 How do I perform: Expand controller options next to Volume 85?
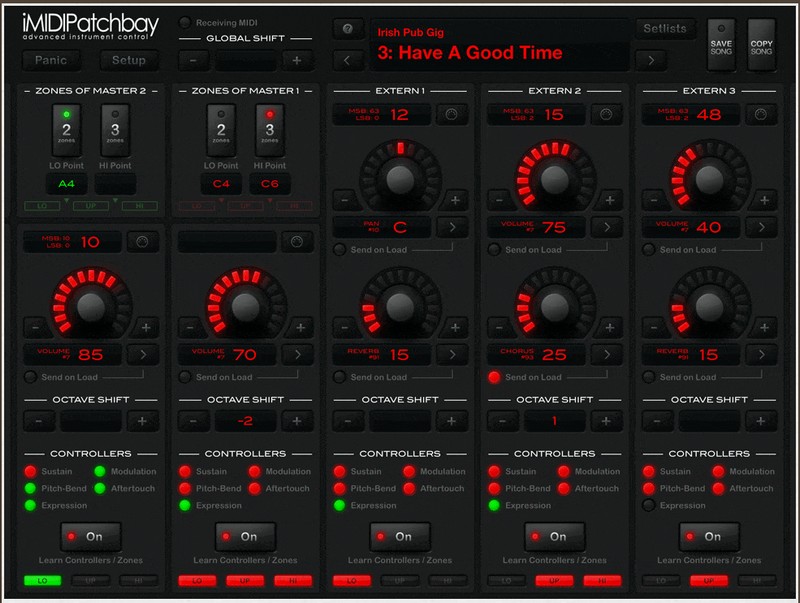point(144,354)
